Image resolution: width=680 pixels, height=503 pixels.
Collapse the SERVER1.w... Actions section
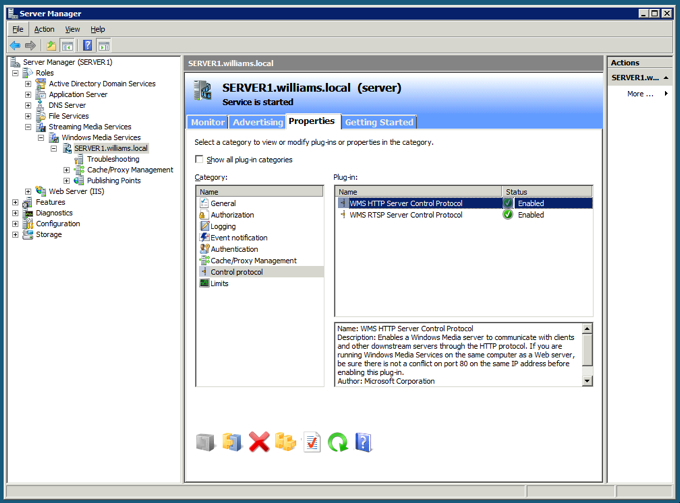(666, 78)
